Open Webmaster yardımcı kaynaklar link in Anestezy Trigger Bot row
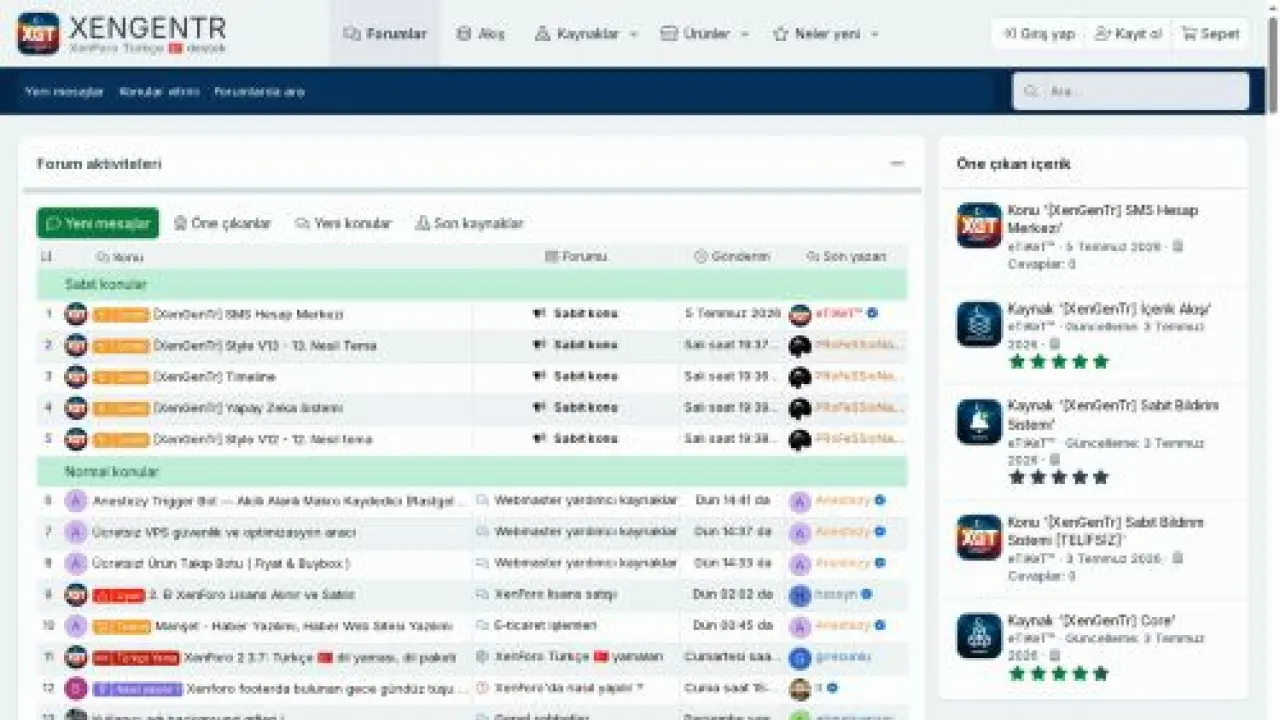 point(586,500)
